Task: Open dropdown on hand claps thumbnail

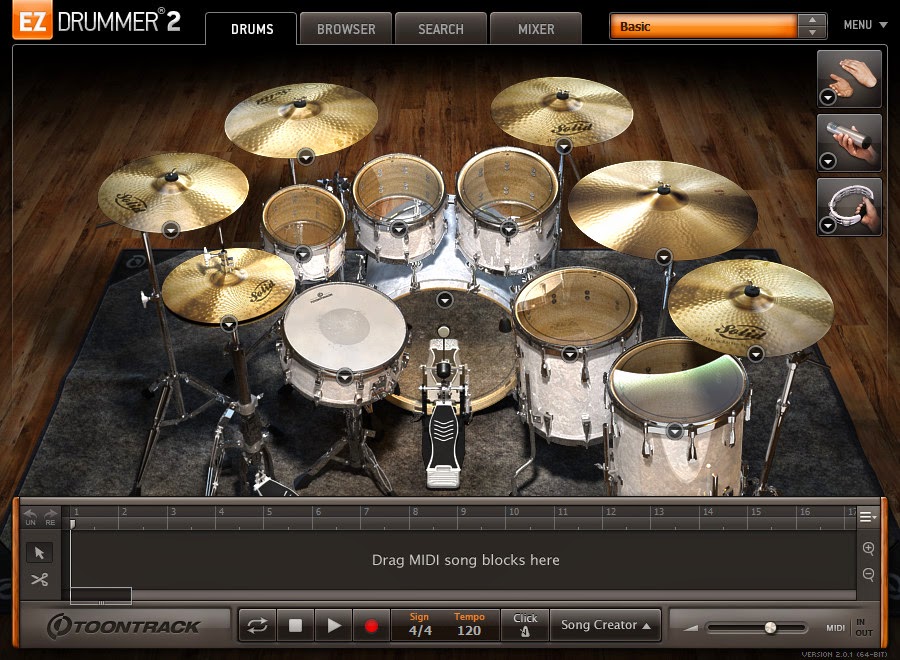Action: coord(827,98)
